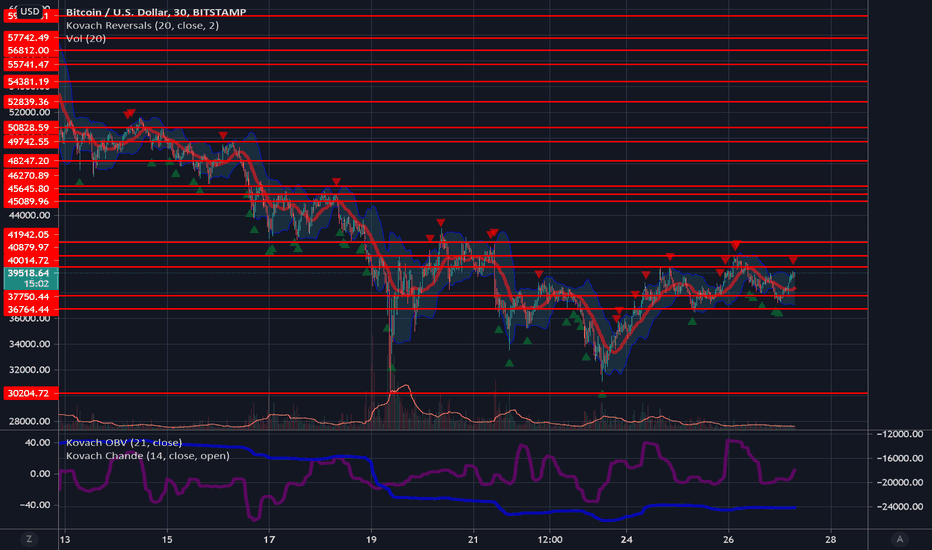The height and width of the screenshot is (550, 932).
Task: Click the Bitcoin / U.S. Dollar symbol title
Action: (156, 12)
